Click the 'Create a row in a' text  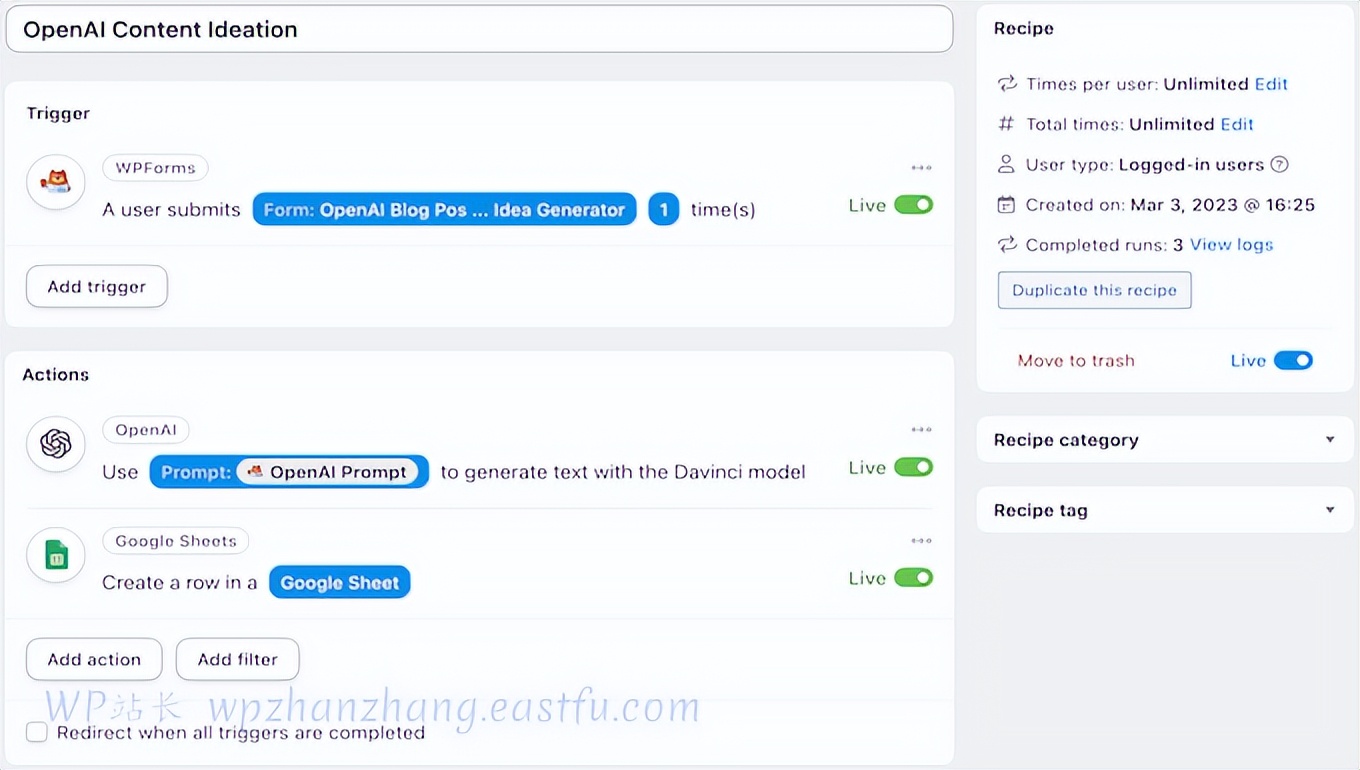click(x=180, y=583)
